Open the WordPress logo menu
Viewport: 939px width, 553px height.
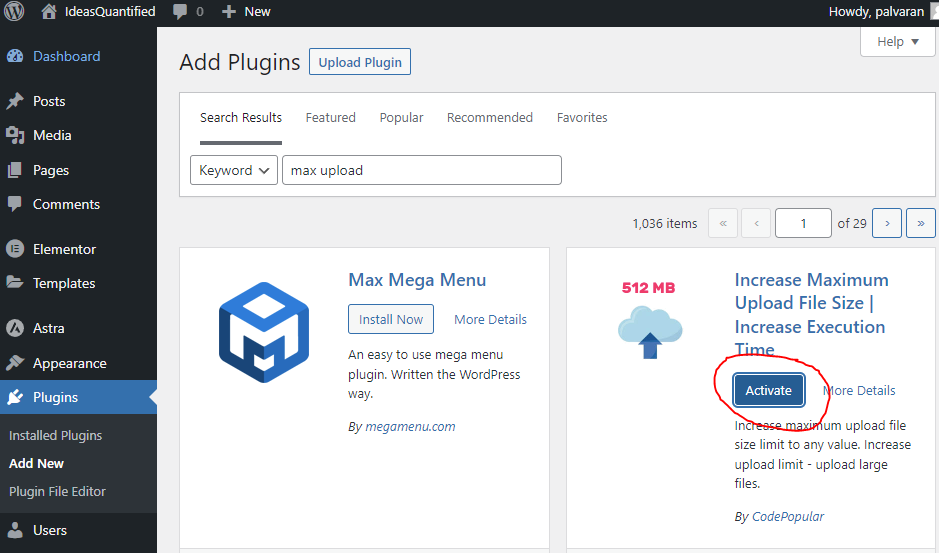tap(14, 11)
